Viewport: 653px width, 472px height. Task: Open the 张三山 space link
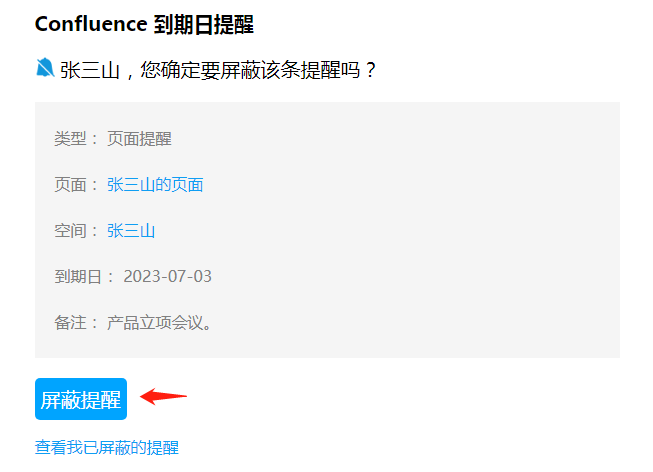pyautogui.click(x=131, y=231)
